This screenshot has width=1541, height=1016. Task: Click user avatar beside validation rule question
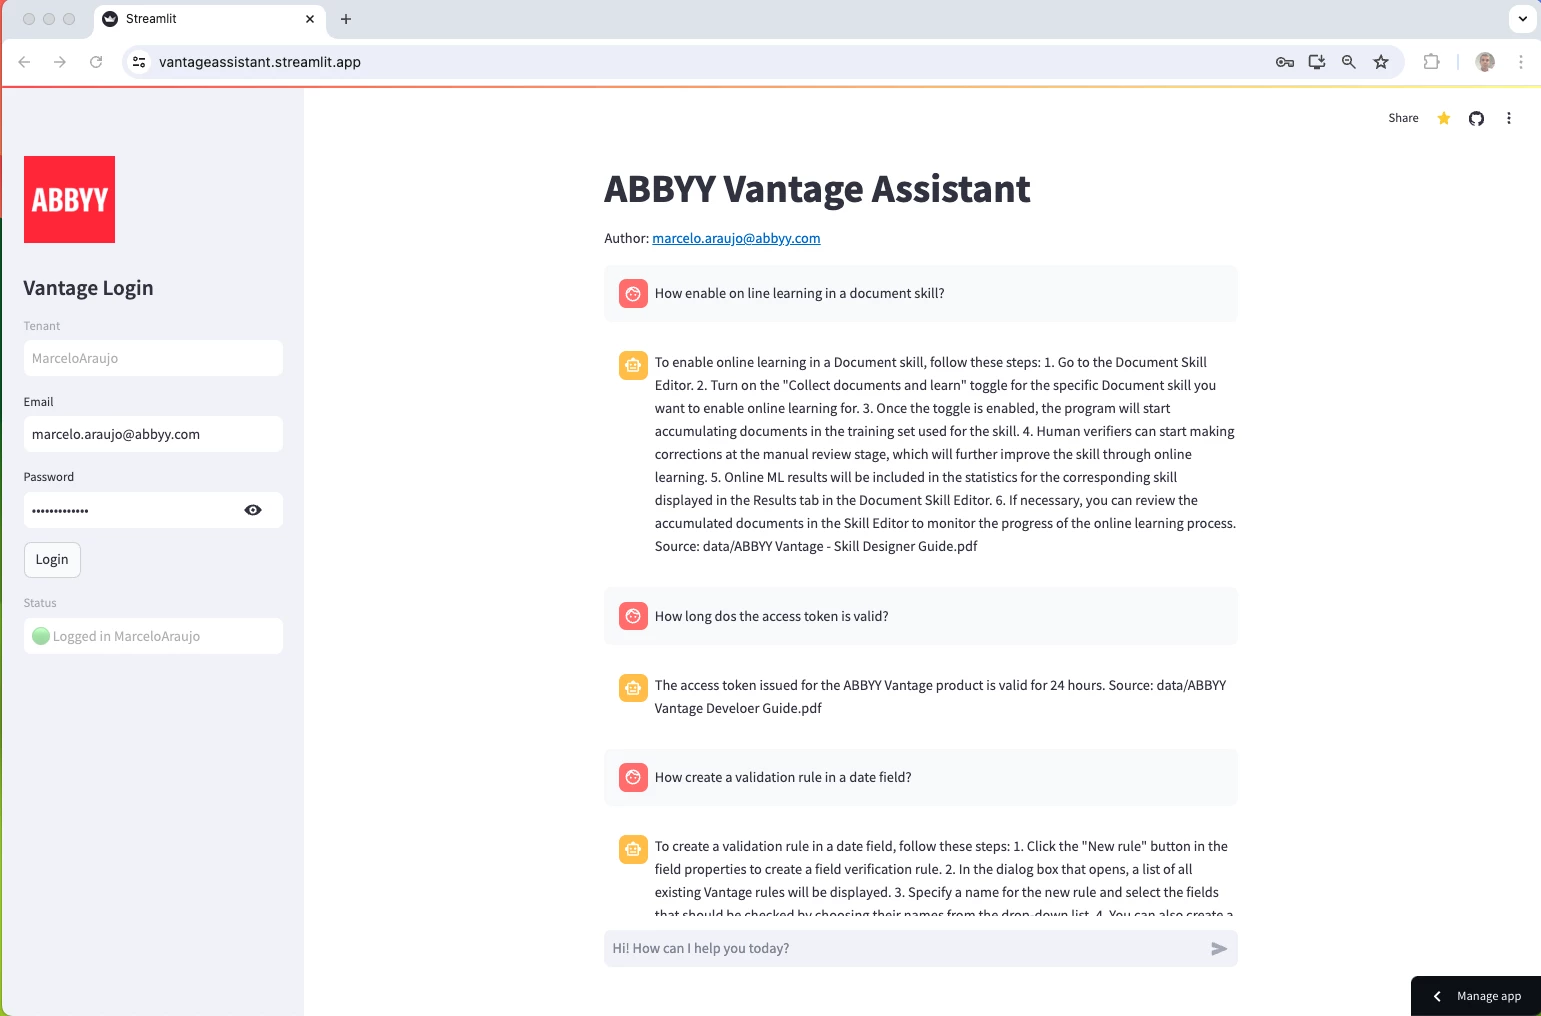(x=633, y=777)
